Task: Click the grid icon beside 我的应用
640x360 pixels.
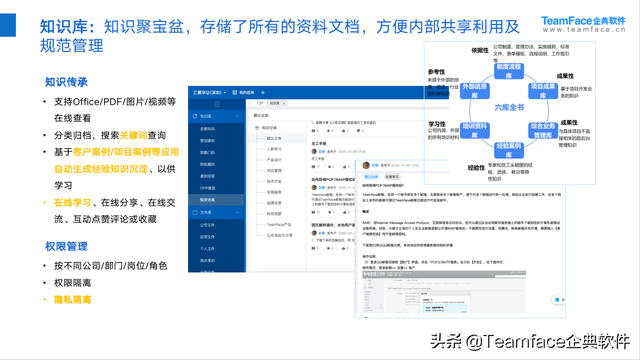Action: (x=235, y=93)
